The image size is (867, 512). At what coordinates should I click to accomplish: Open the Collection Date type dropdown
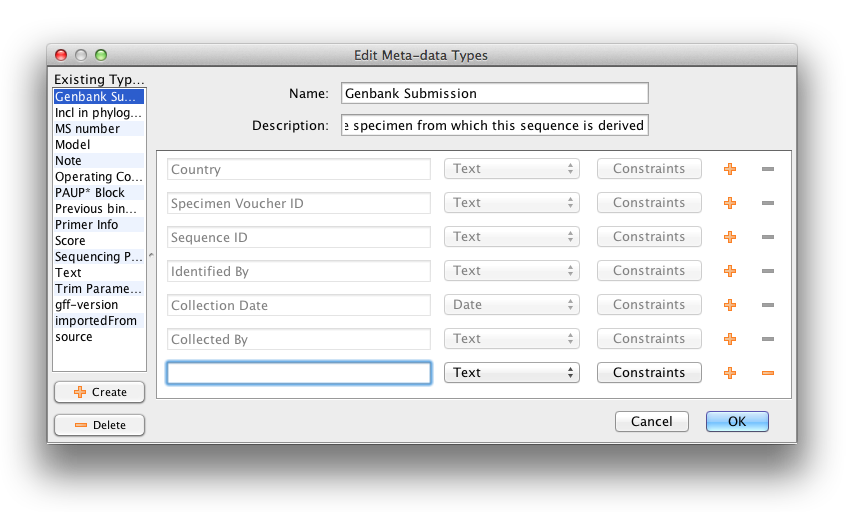click(x=512, y=305)
